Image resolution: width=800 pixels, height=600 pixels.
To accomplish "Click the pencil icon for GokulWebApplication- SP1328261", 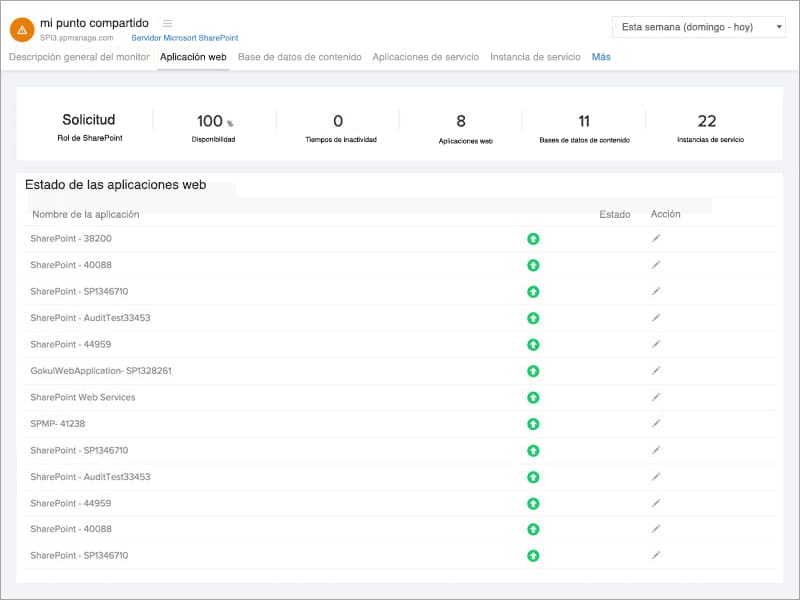I will (x=656, y=370).
